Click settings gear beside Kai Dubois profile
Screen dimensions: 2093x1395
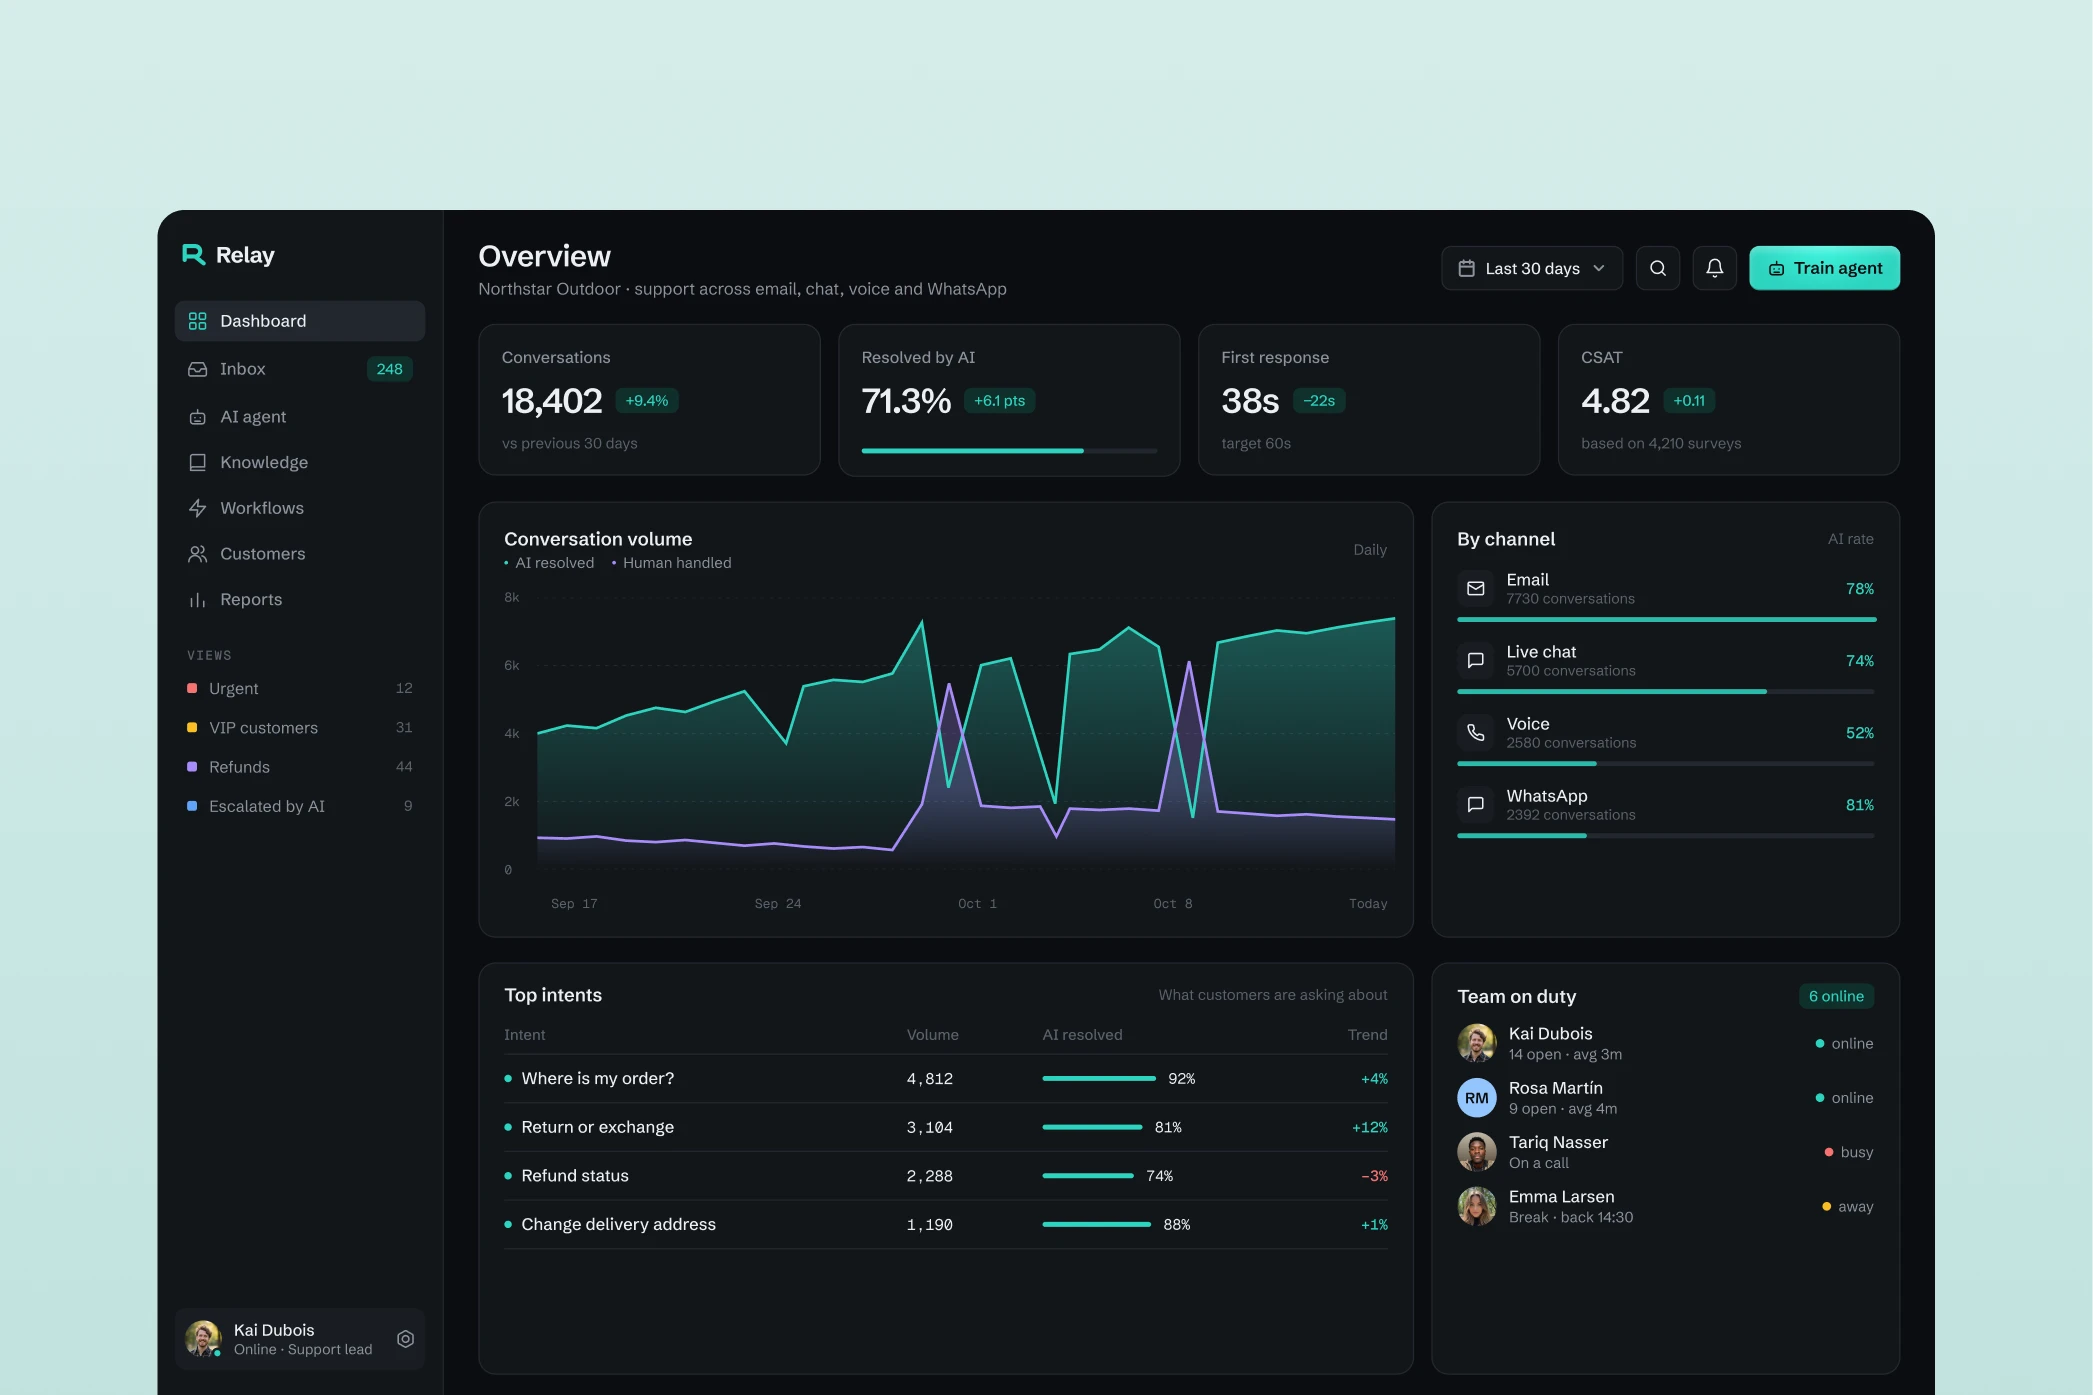405,1339
